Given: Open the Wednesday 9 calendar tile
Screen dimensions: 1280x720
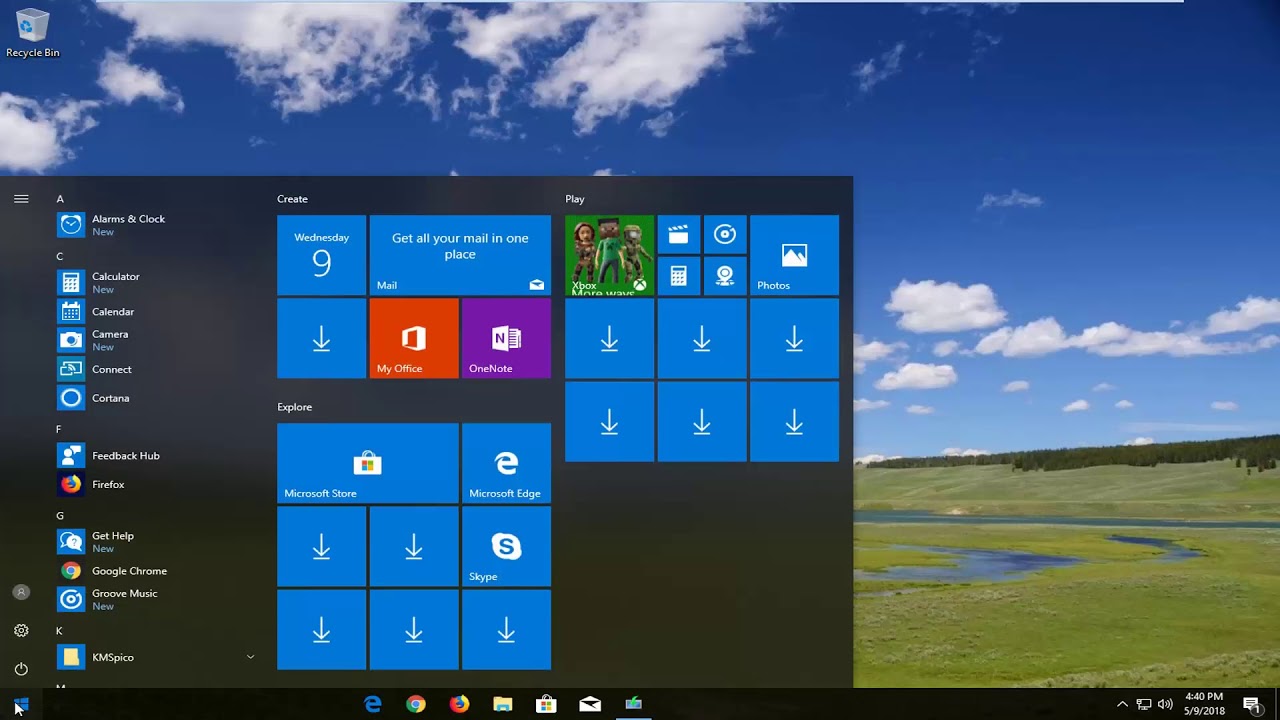Looking at the screenshot, I should click(x=321, y=255).
